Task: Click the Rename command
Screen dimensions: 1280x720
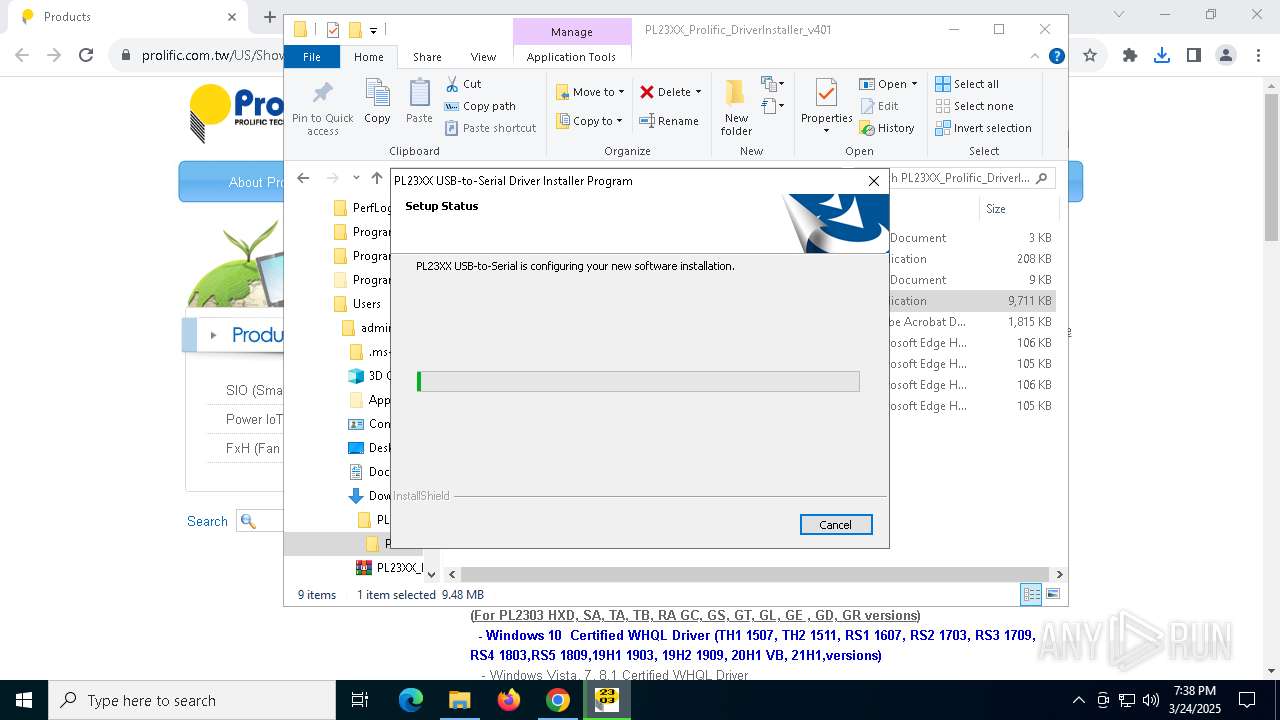Action: [x=670, y=121]
